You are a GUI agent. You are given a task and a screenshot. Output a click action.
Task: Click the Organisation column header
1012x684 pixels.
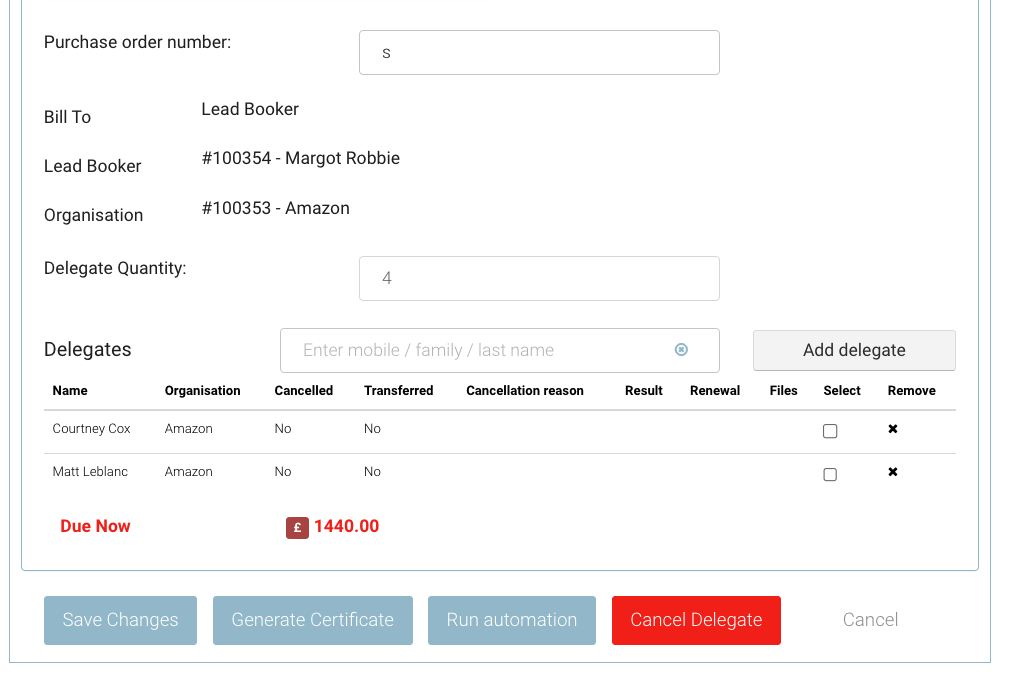[x=202, y=391]
